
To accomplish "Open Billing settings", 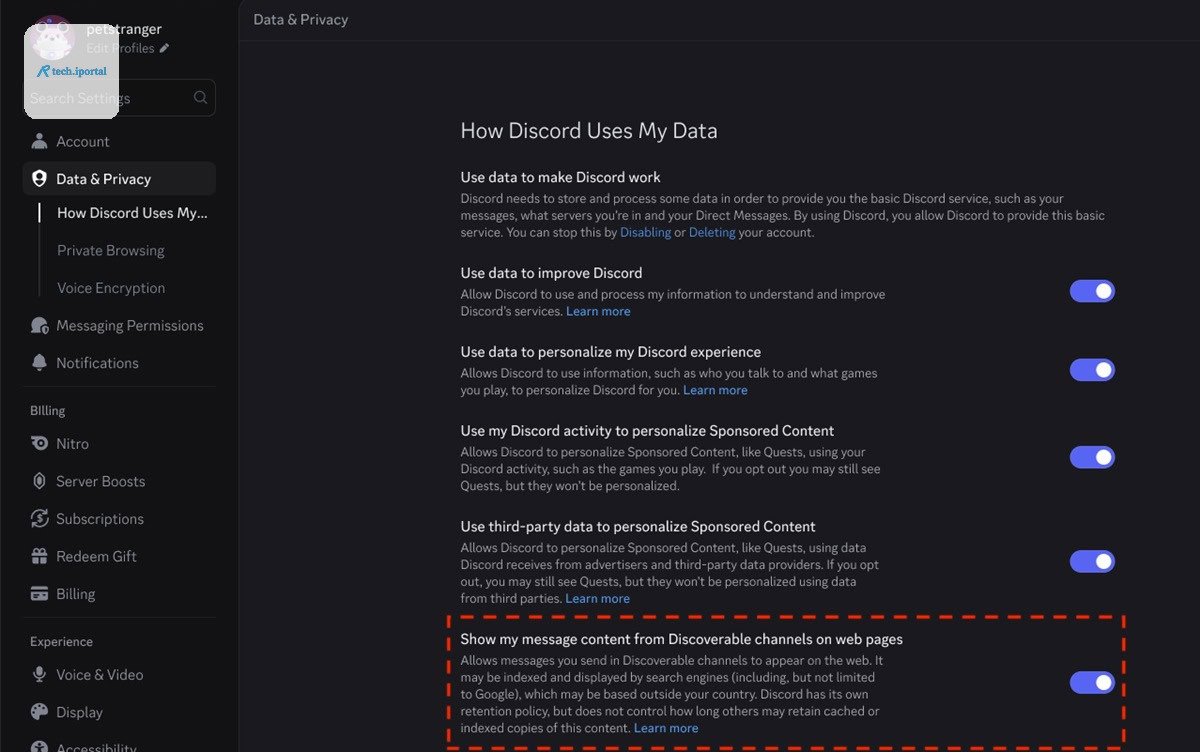I will coord(119,594).
